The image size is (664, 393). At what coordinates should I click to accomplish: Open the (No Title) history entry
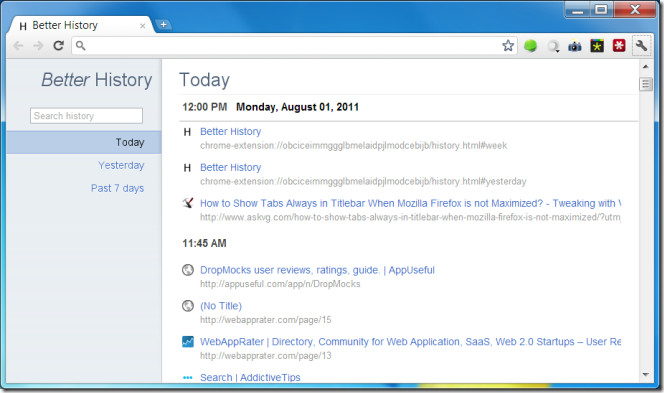[221, 306]
